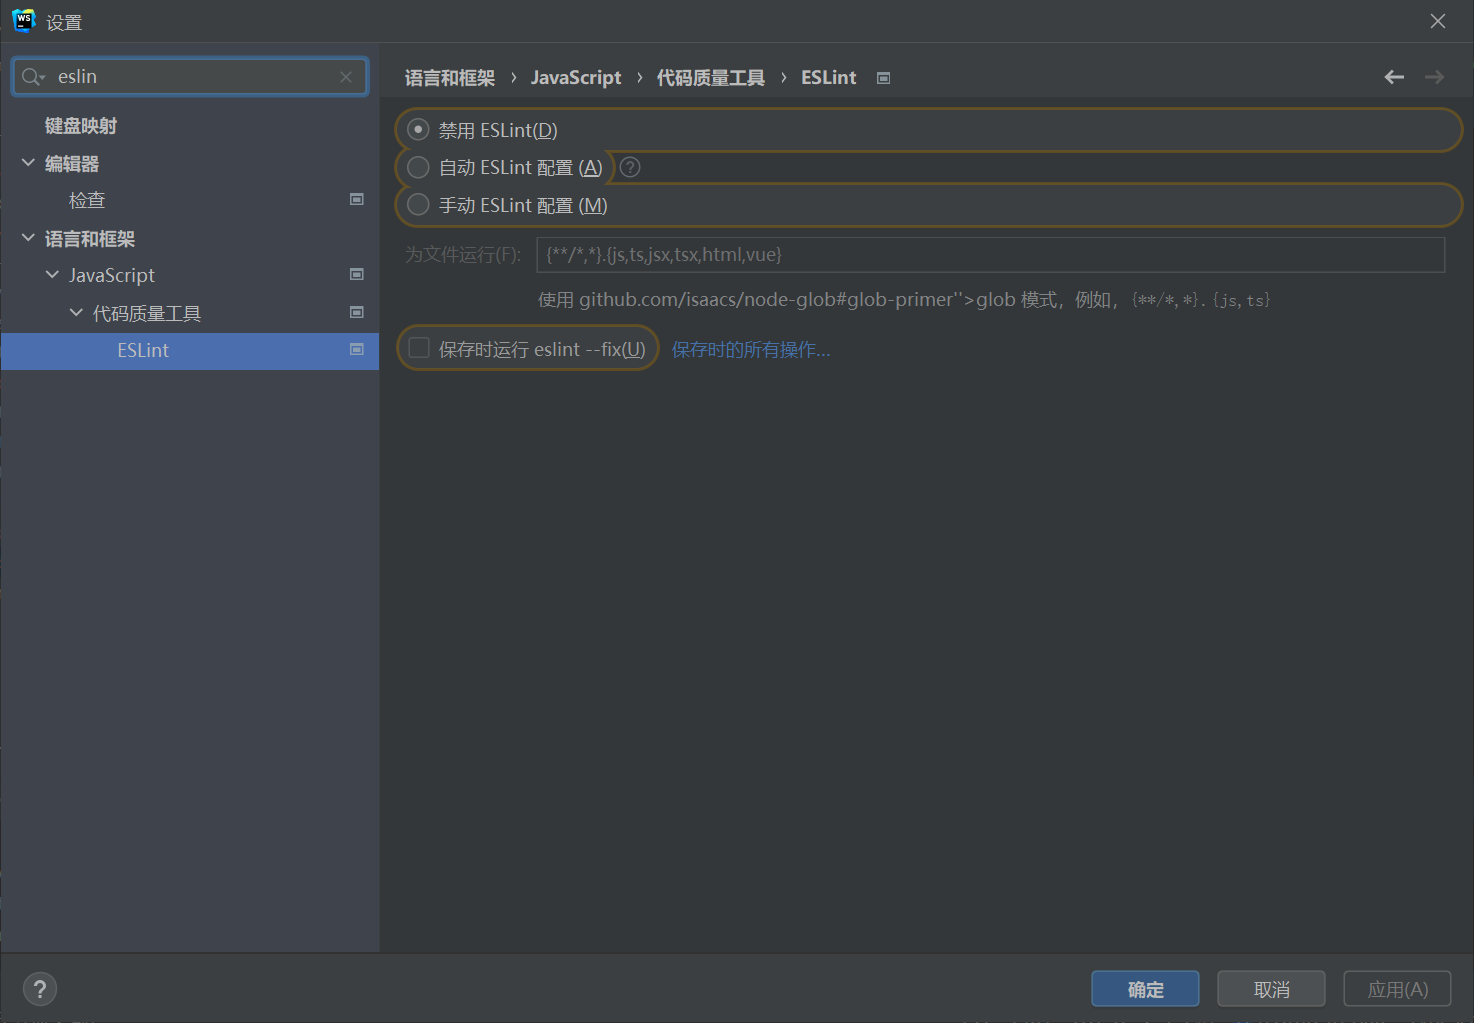The image size is (1474, 1023).
Task: Open help with the bottom-left question button
Action: click(39, 989)
